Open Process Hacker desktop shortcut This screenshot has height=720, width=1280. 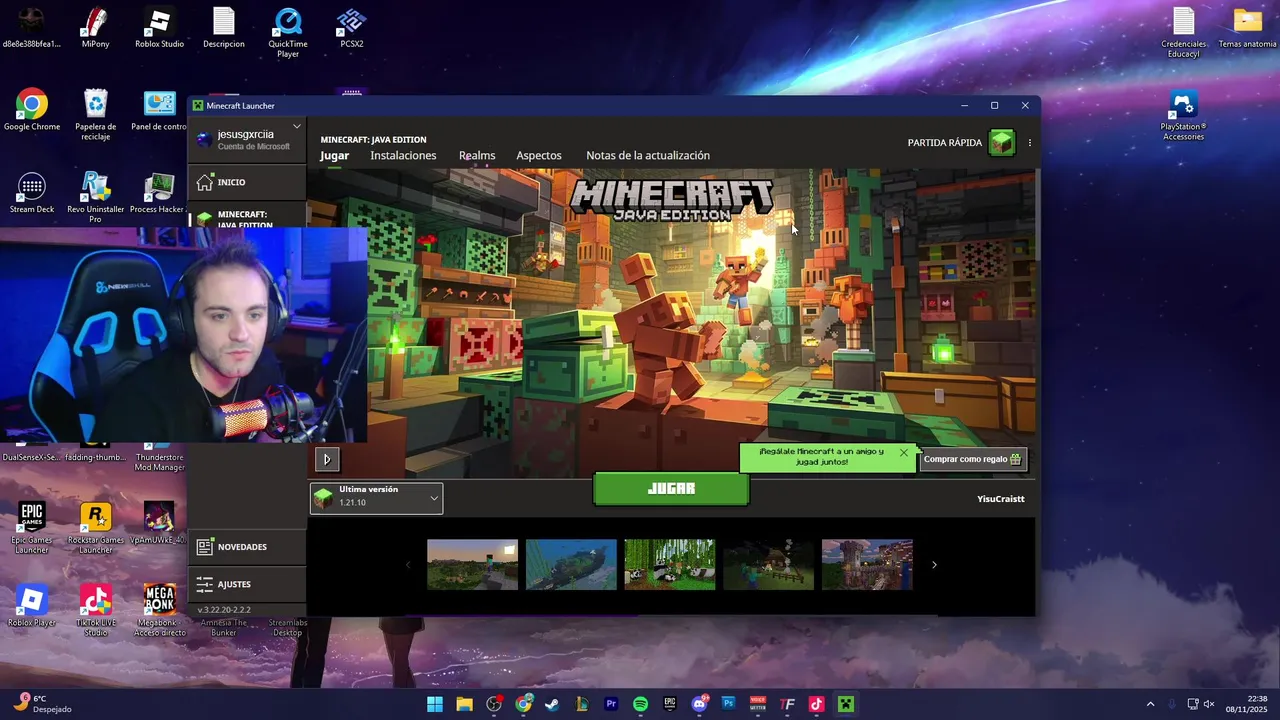(160, 193)
